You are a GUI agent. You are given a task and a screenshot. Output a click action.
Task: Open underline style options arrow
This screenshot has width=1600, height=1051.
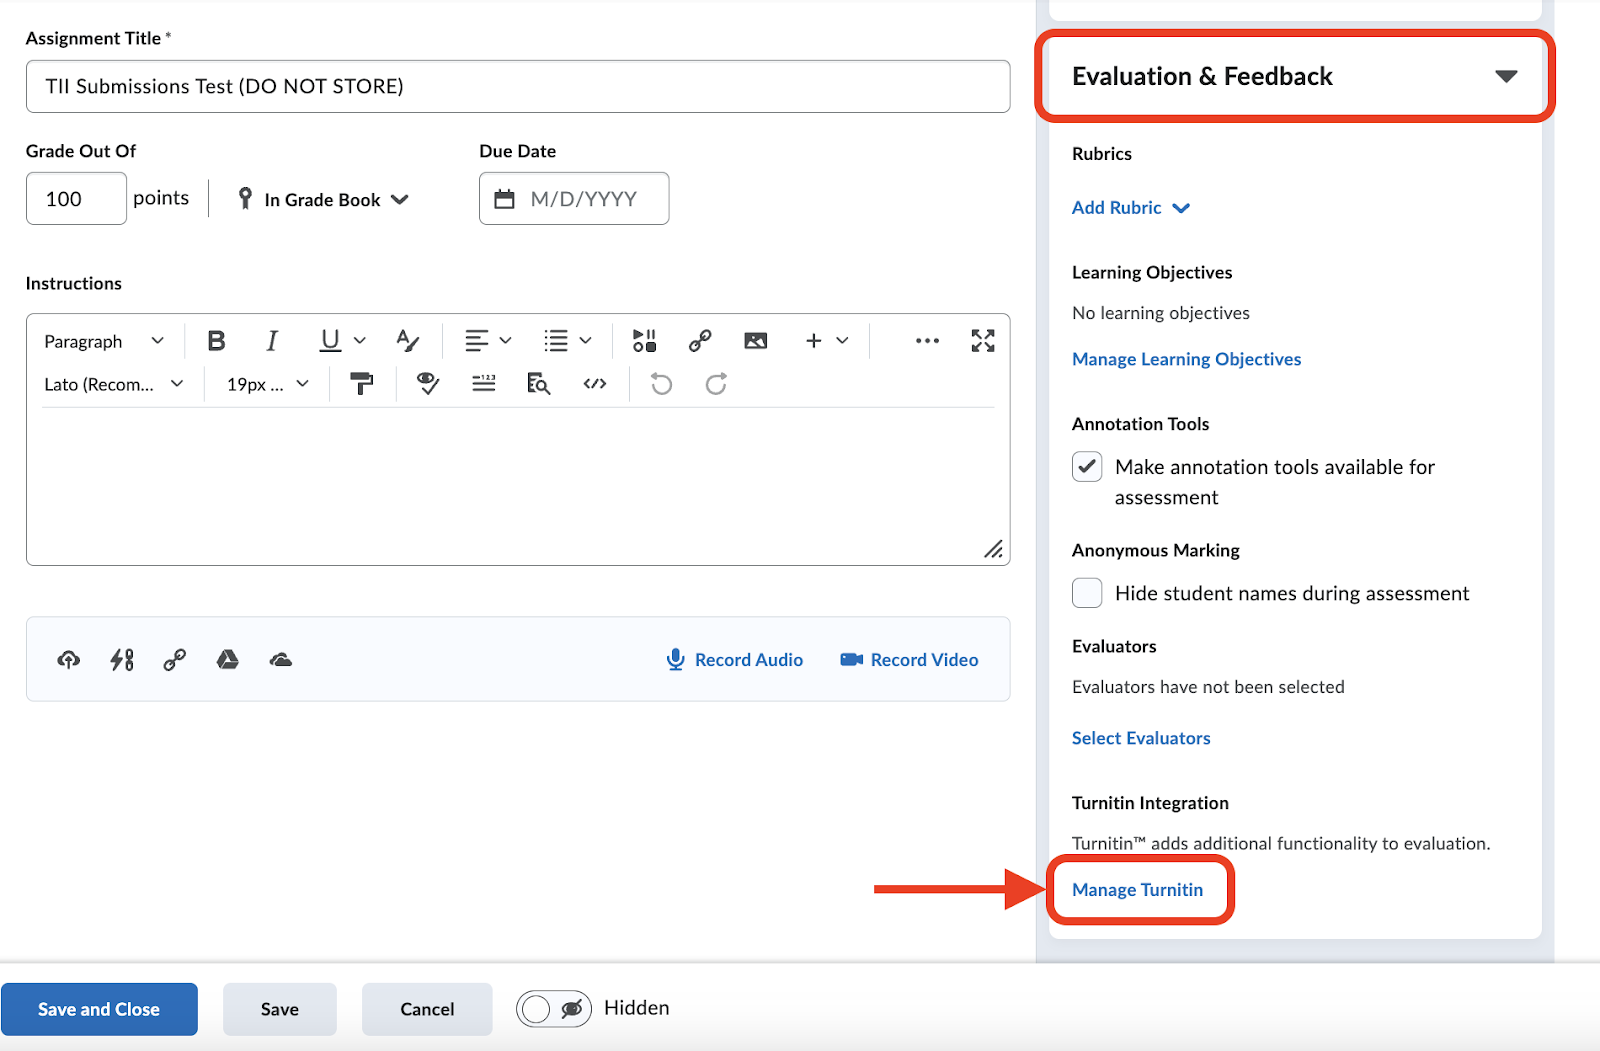(360, 341)
